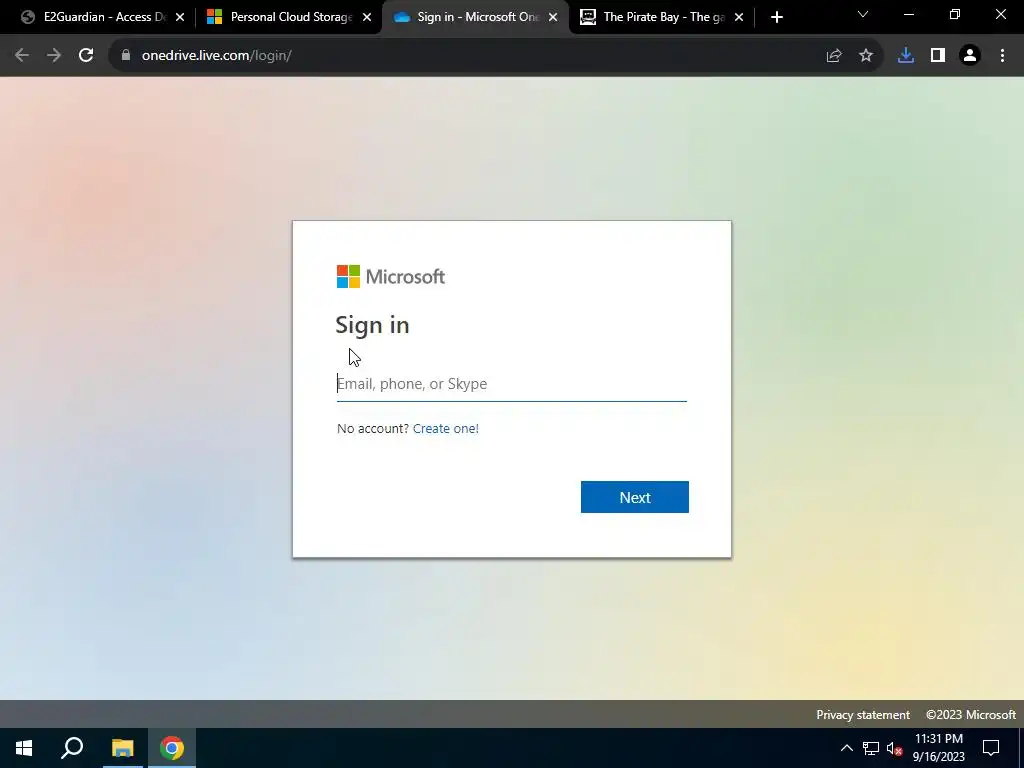The width and height of the screenshot is (1024, 768).
Task: Open File Explorer from taskbar
Action: (x=122, y=748)
